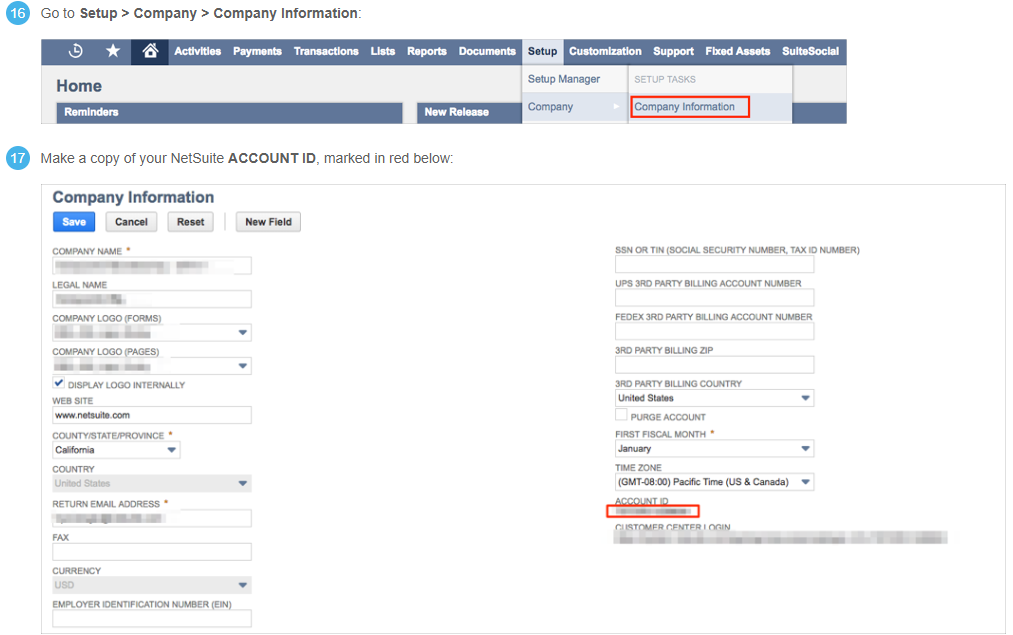Click the Web Site input field

[x=151, y=415]
